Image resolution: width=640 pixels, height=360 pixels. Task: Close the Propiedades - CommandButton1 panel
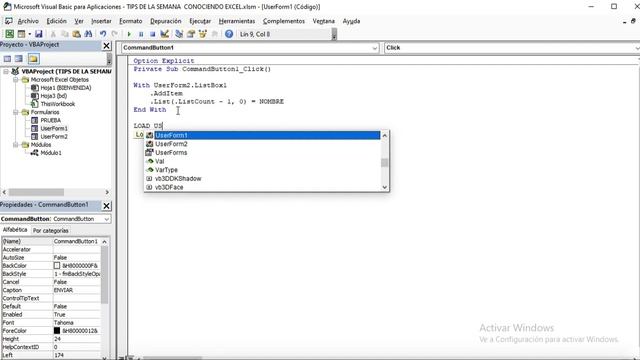pos(107,206)
